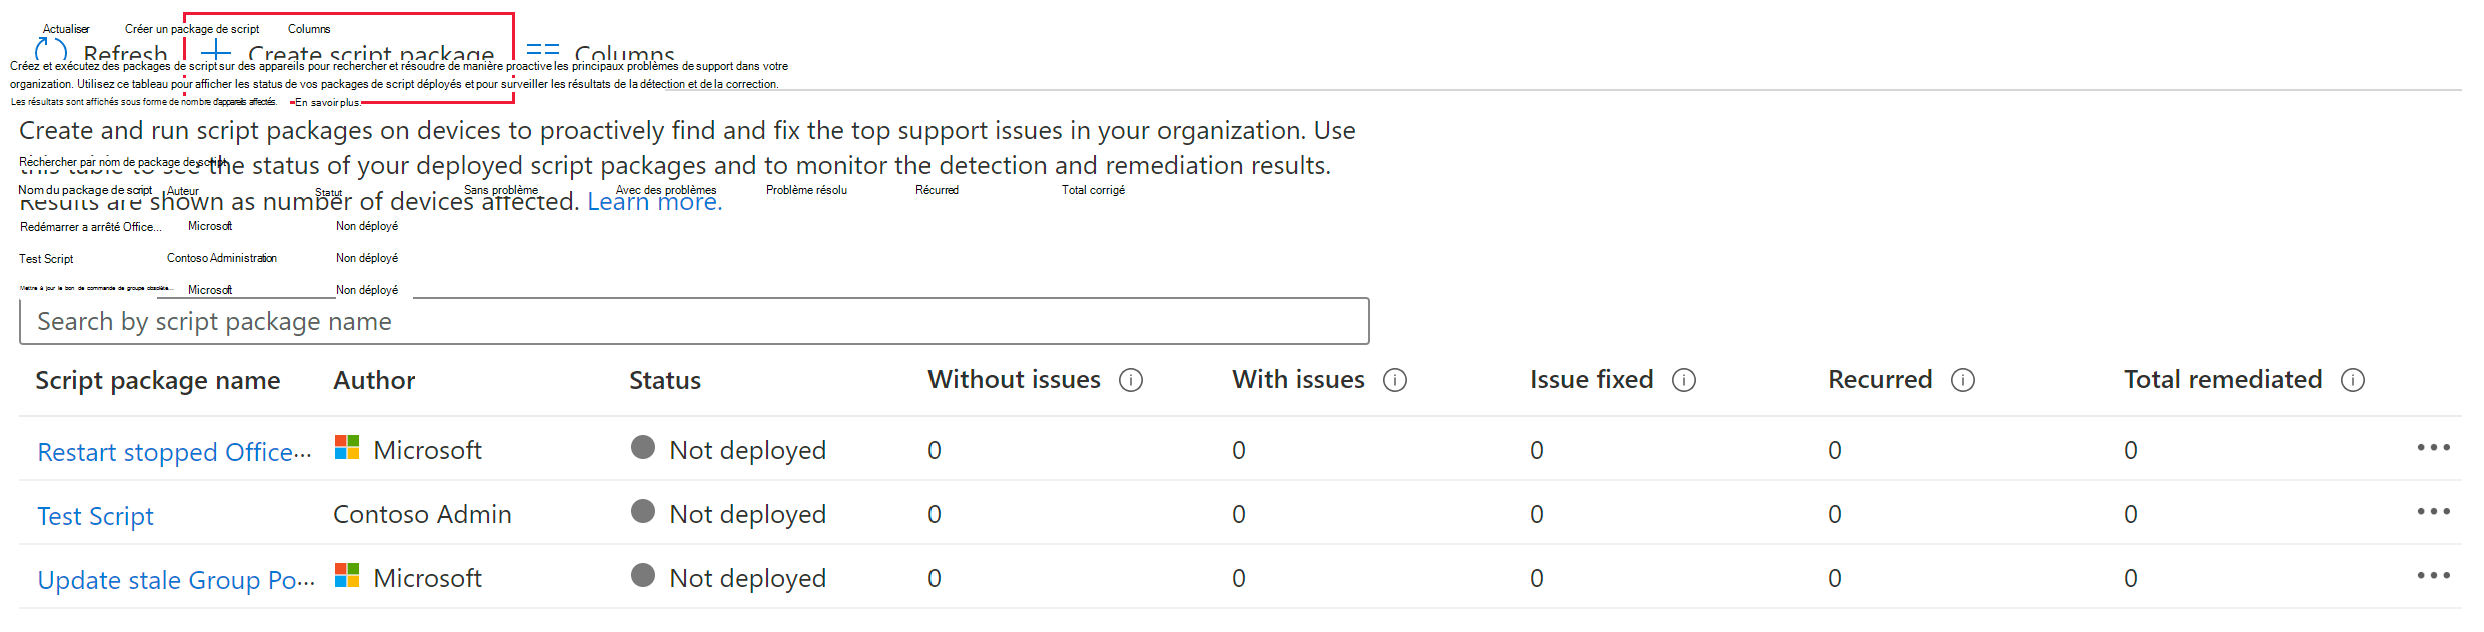Follow the Learn more link

(x=654, y=202)
